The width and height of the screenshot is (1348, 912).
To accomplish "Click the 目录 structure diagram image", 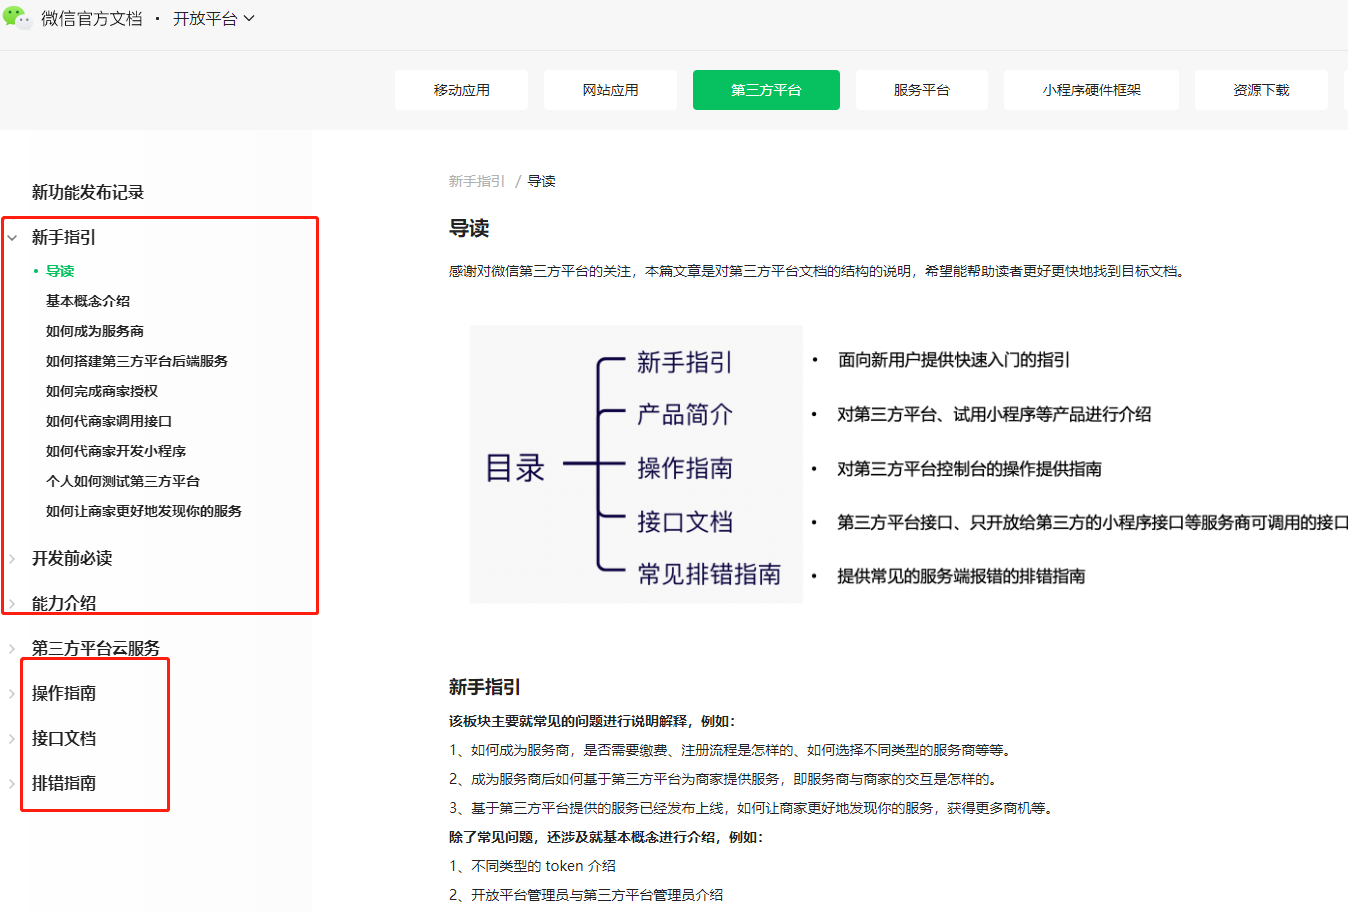I will tap(636, 464).
